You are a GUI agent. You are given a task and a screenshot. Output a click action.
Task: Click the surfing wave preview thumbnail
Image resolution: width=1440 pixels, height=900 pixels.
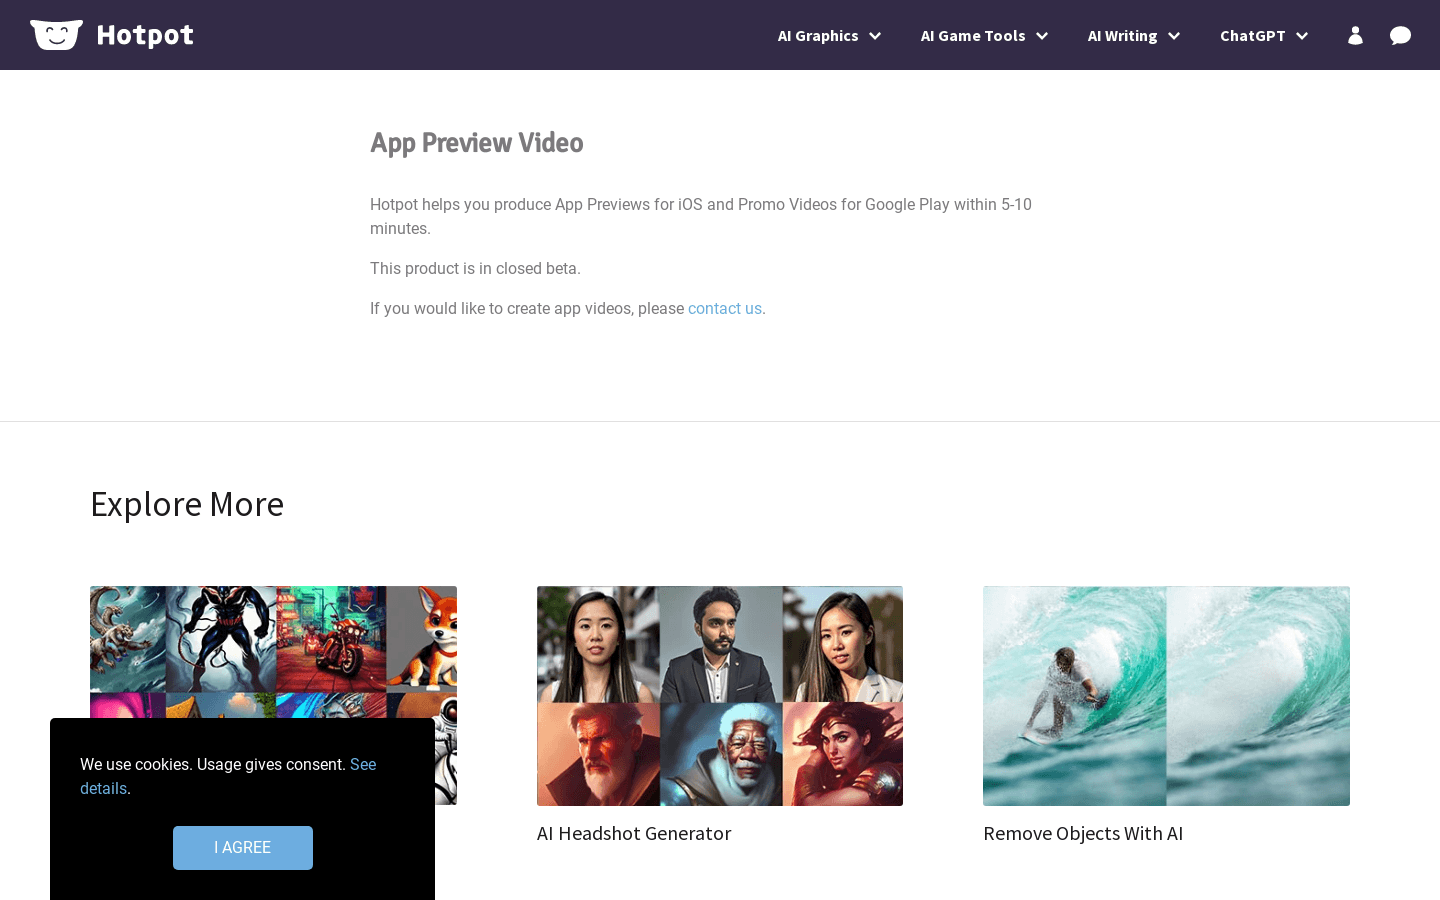[x=1166, y=695]
